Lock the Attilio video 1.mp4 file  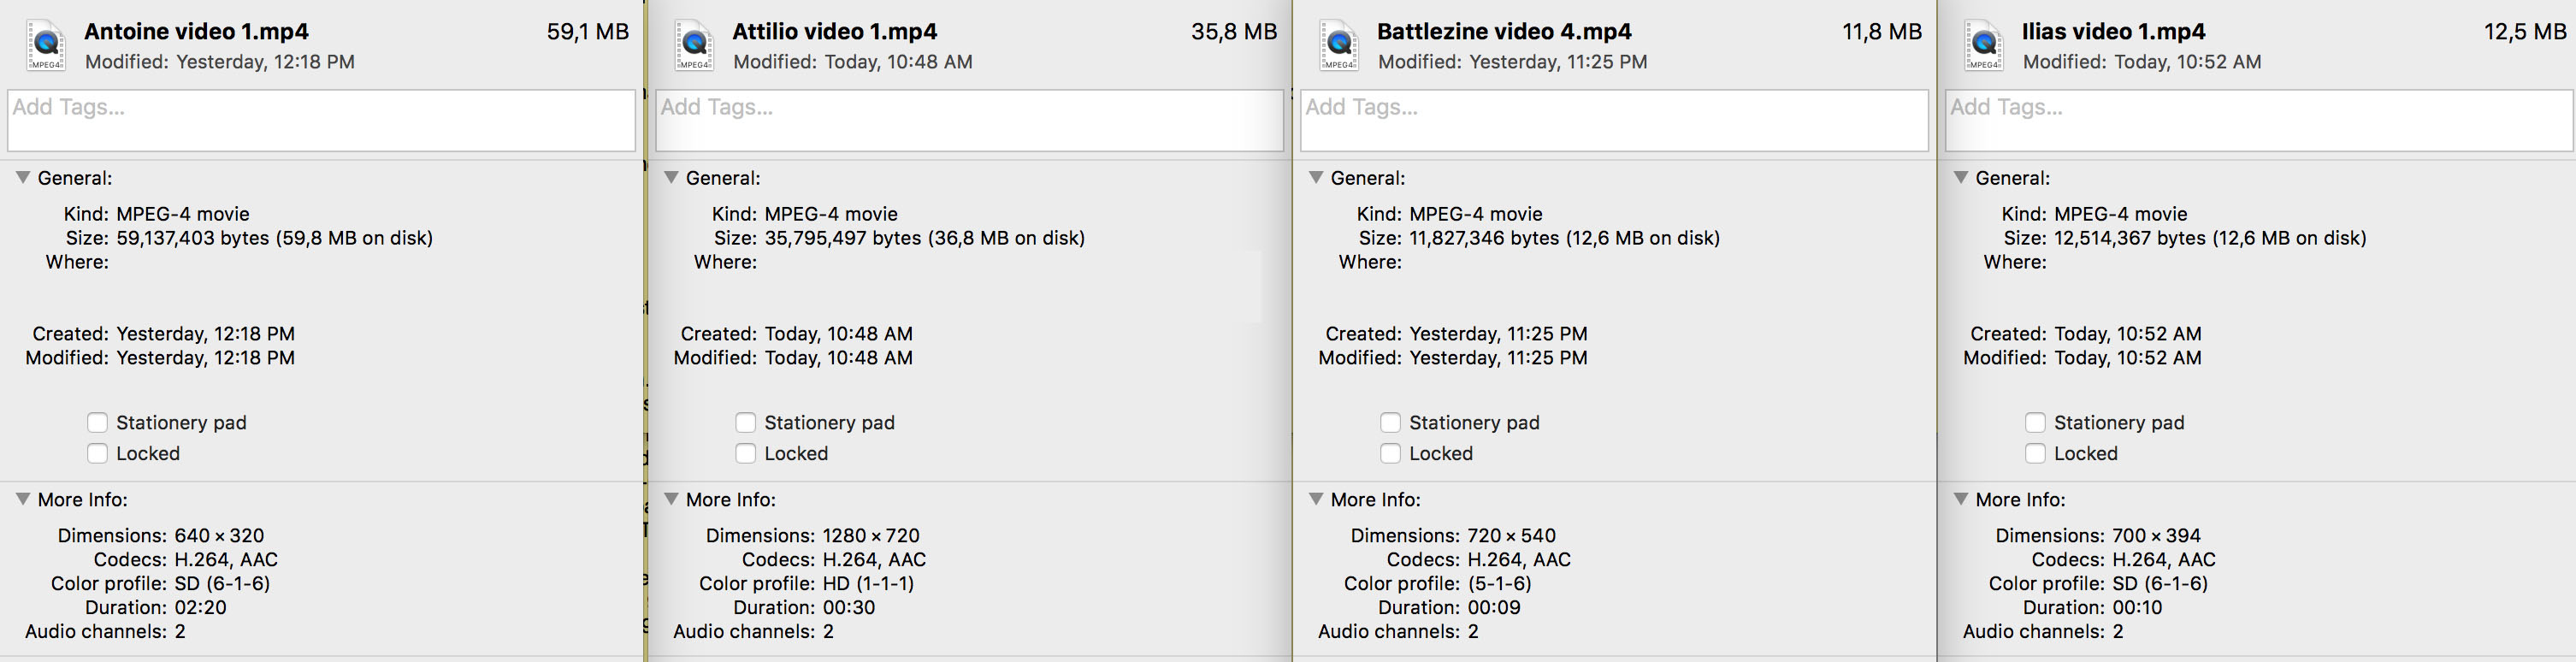coord(745,453)
